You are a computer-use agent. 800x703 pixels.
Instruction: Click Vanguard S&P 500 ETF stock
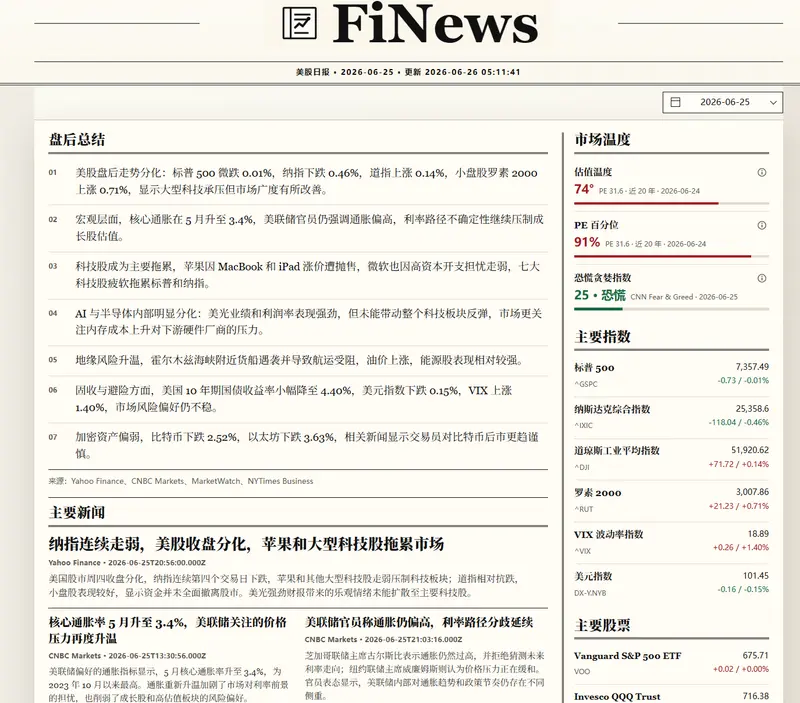pos(671,663)
